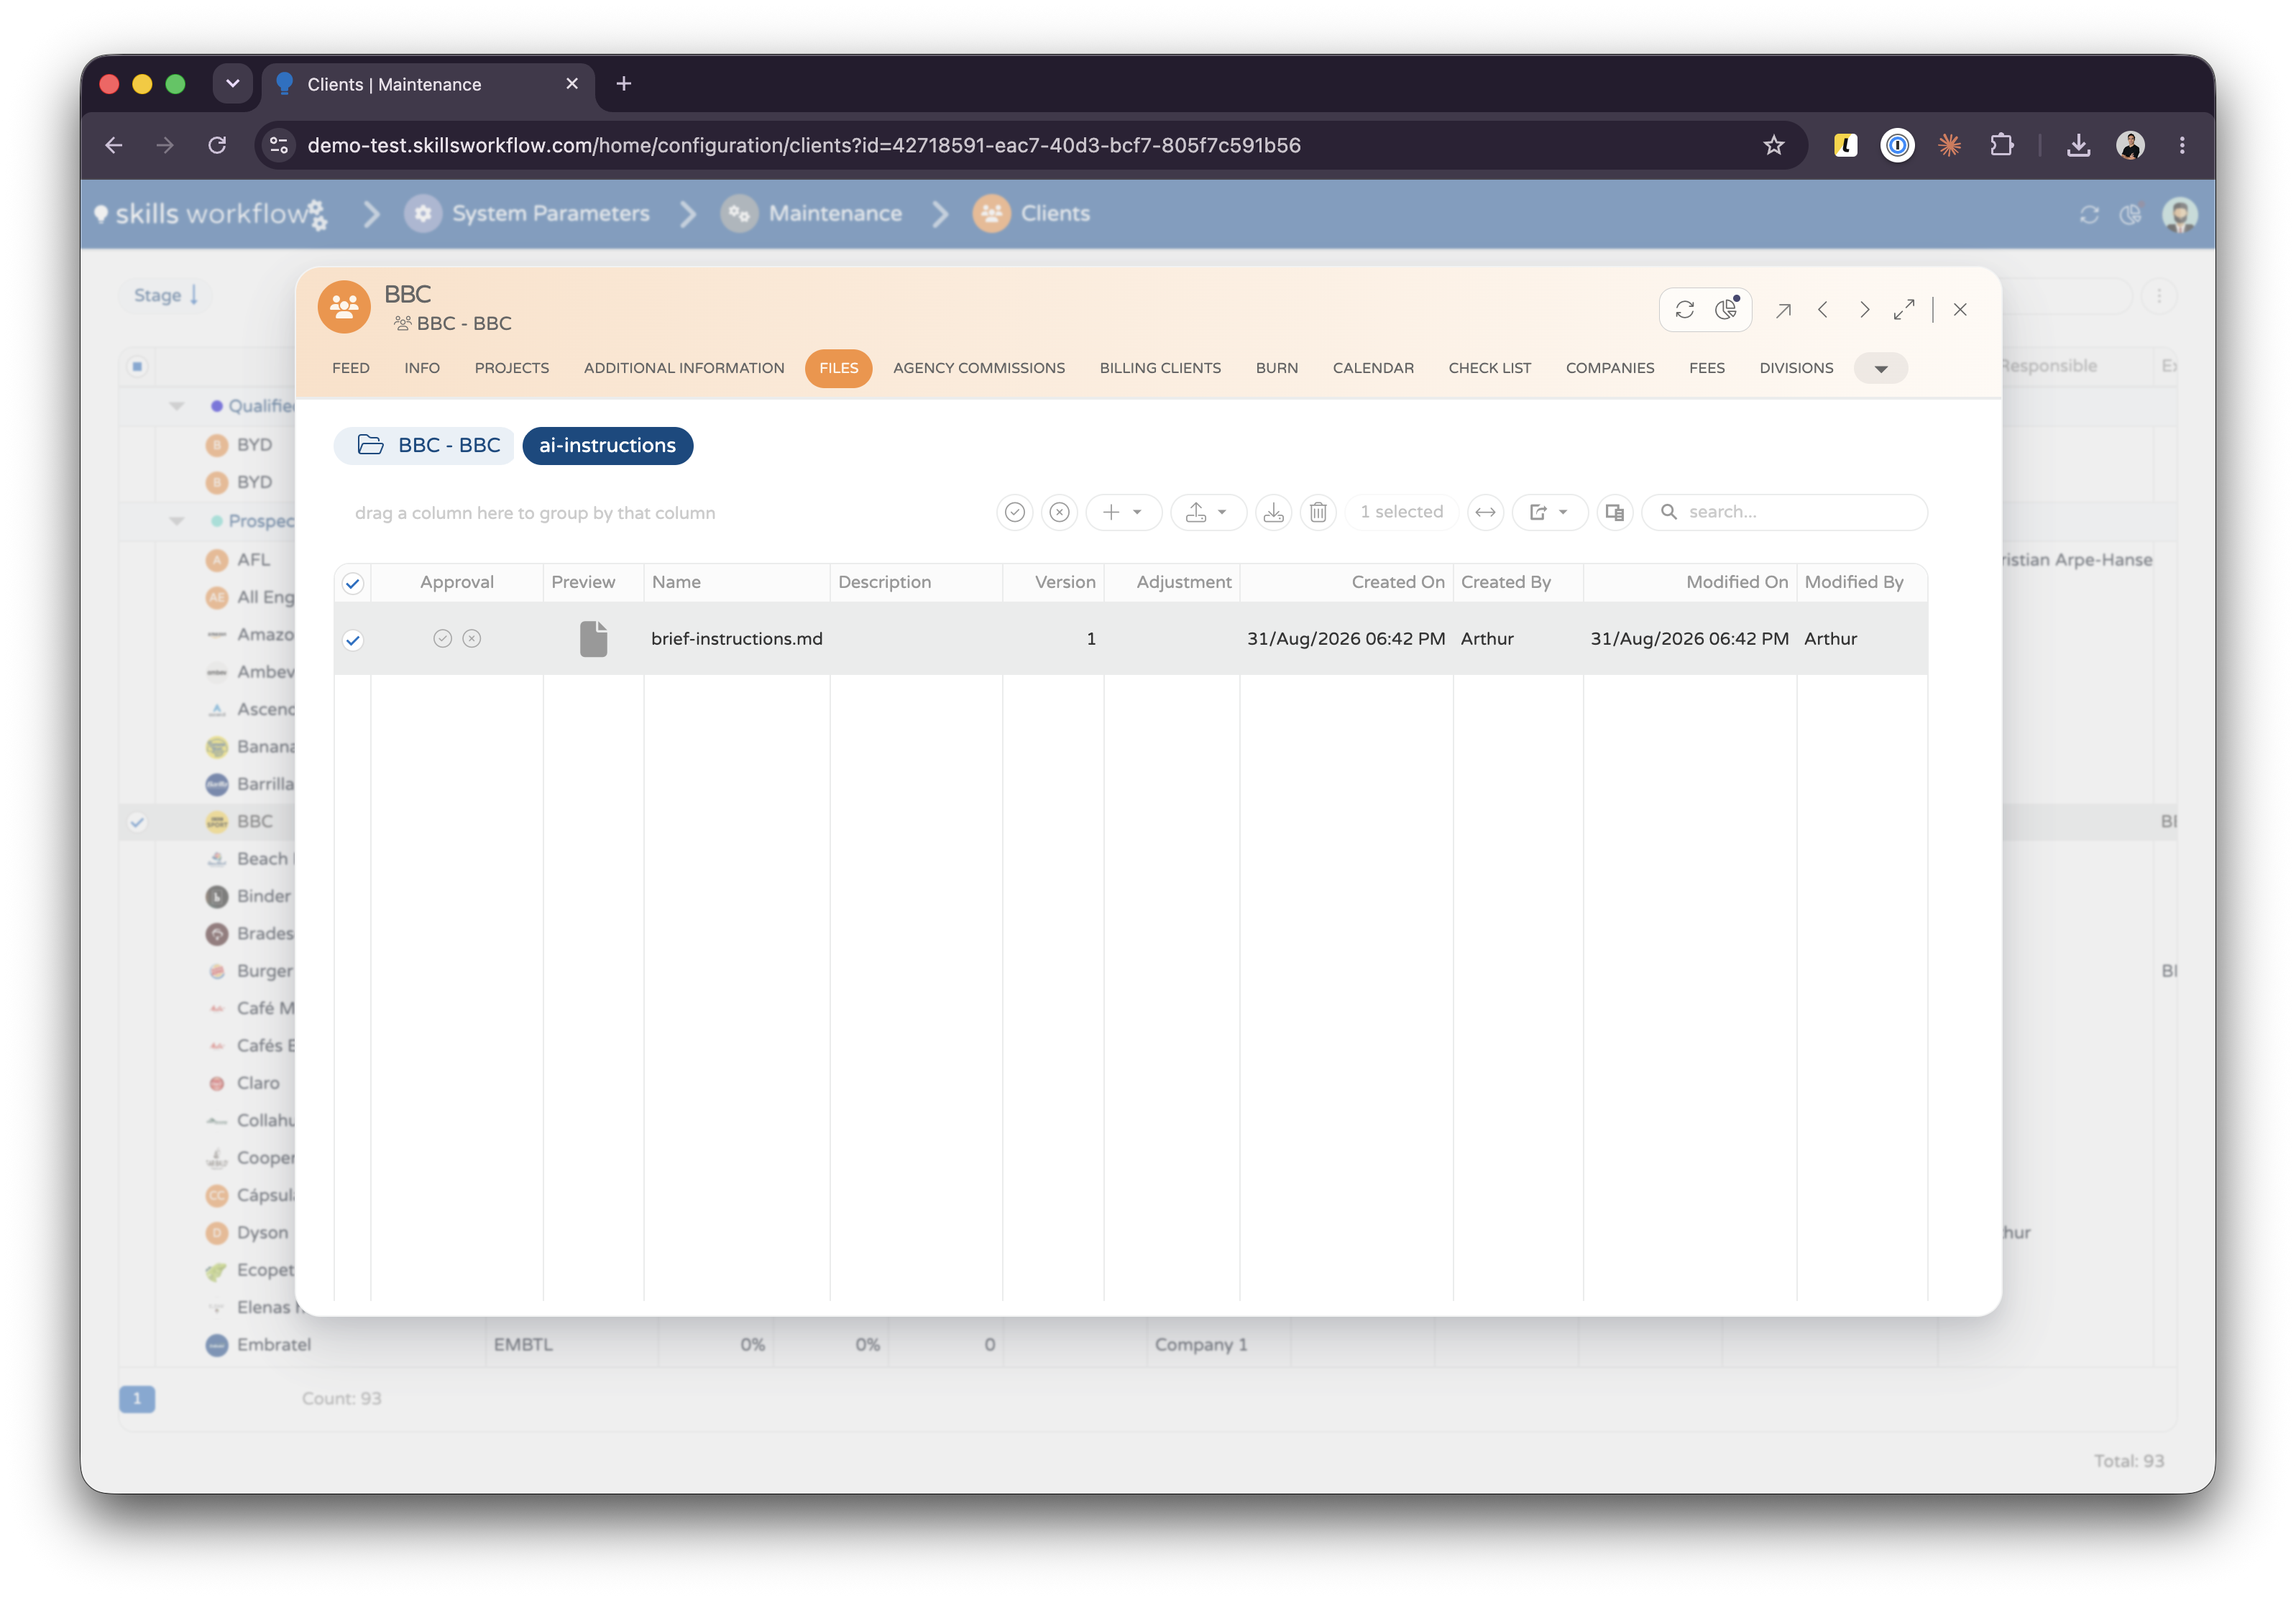Navigate to BBC - BBC root folder
Image resolution: width=2296 pixels, height=1600 pixels.
[425, 445]
